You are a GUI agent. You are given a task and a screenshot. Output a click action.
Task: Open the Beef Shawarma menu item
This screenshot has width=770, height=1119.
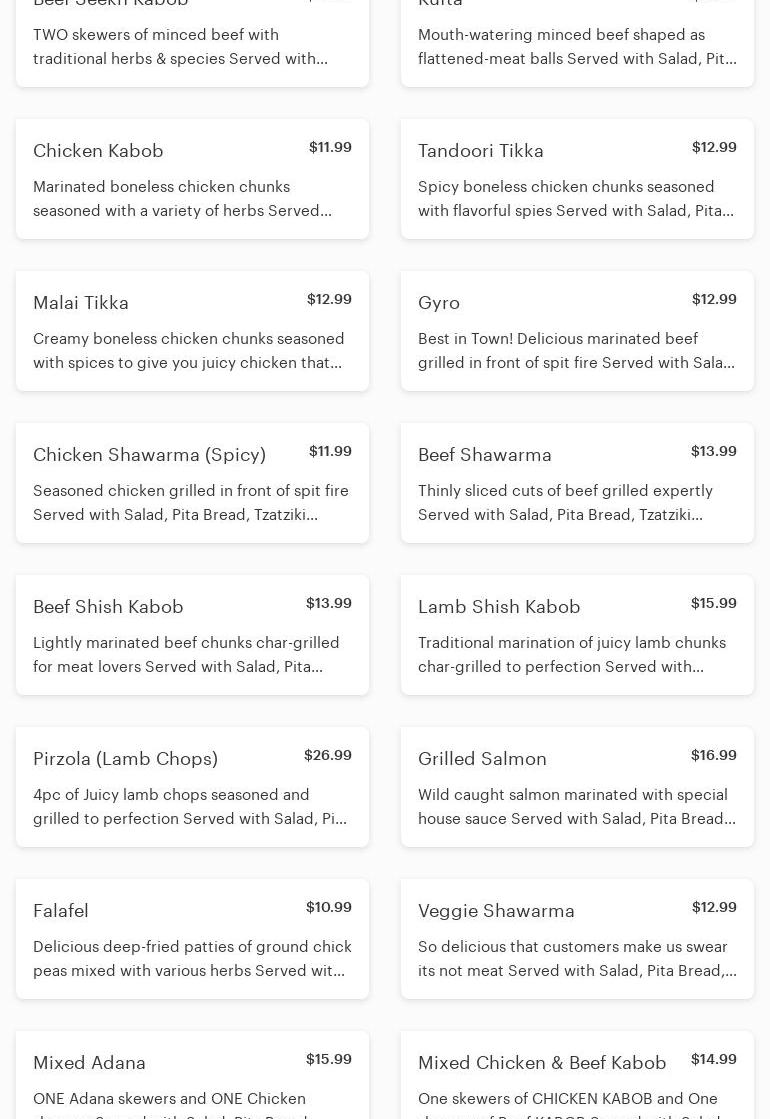(485, 455)
